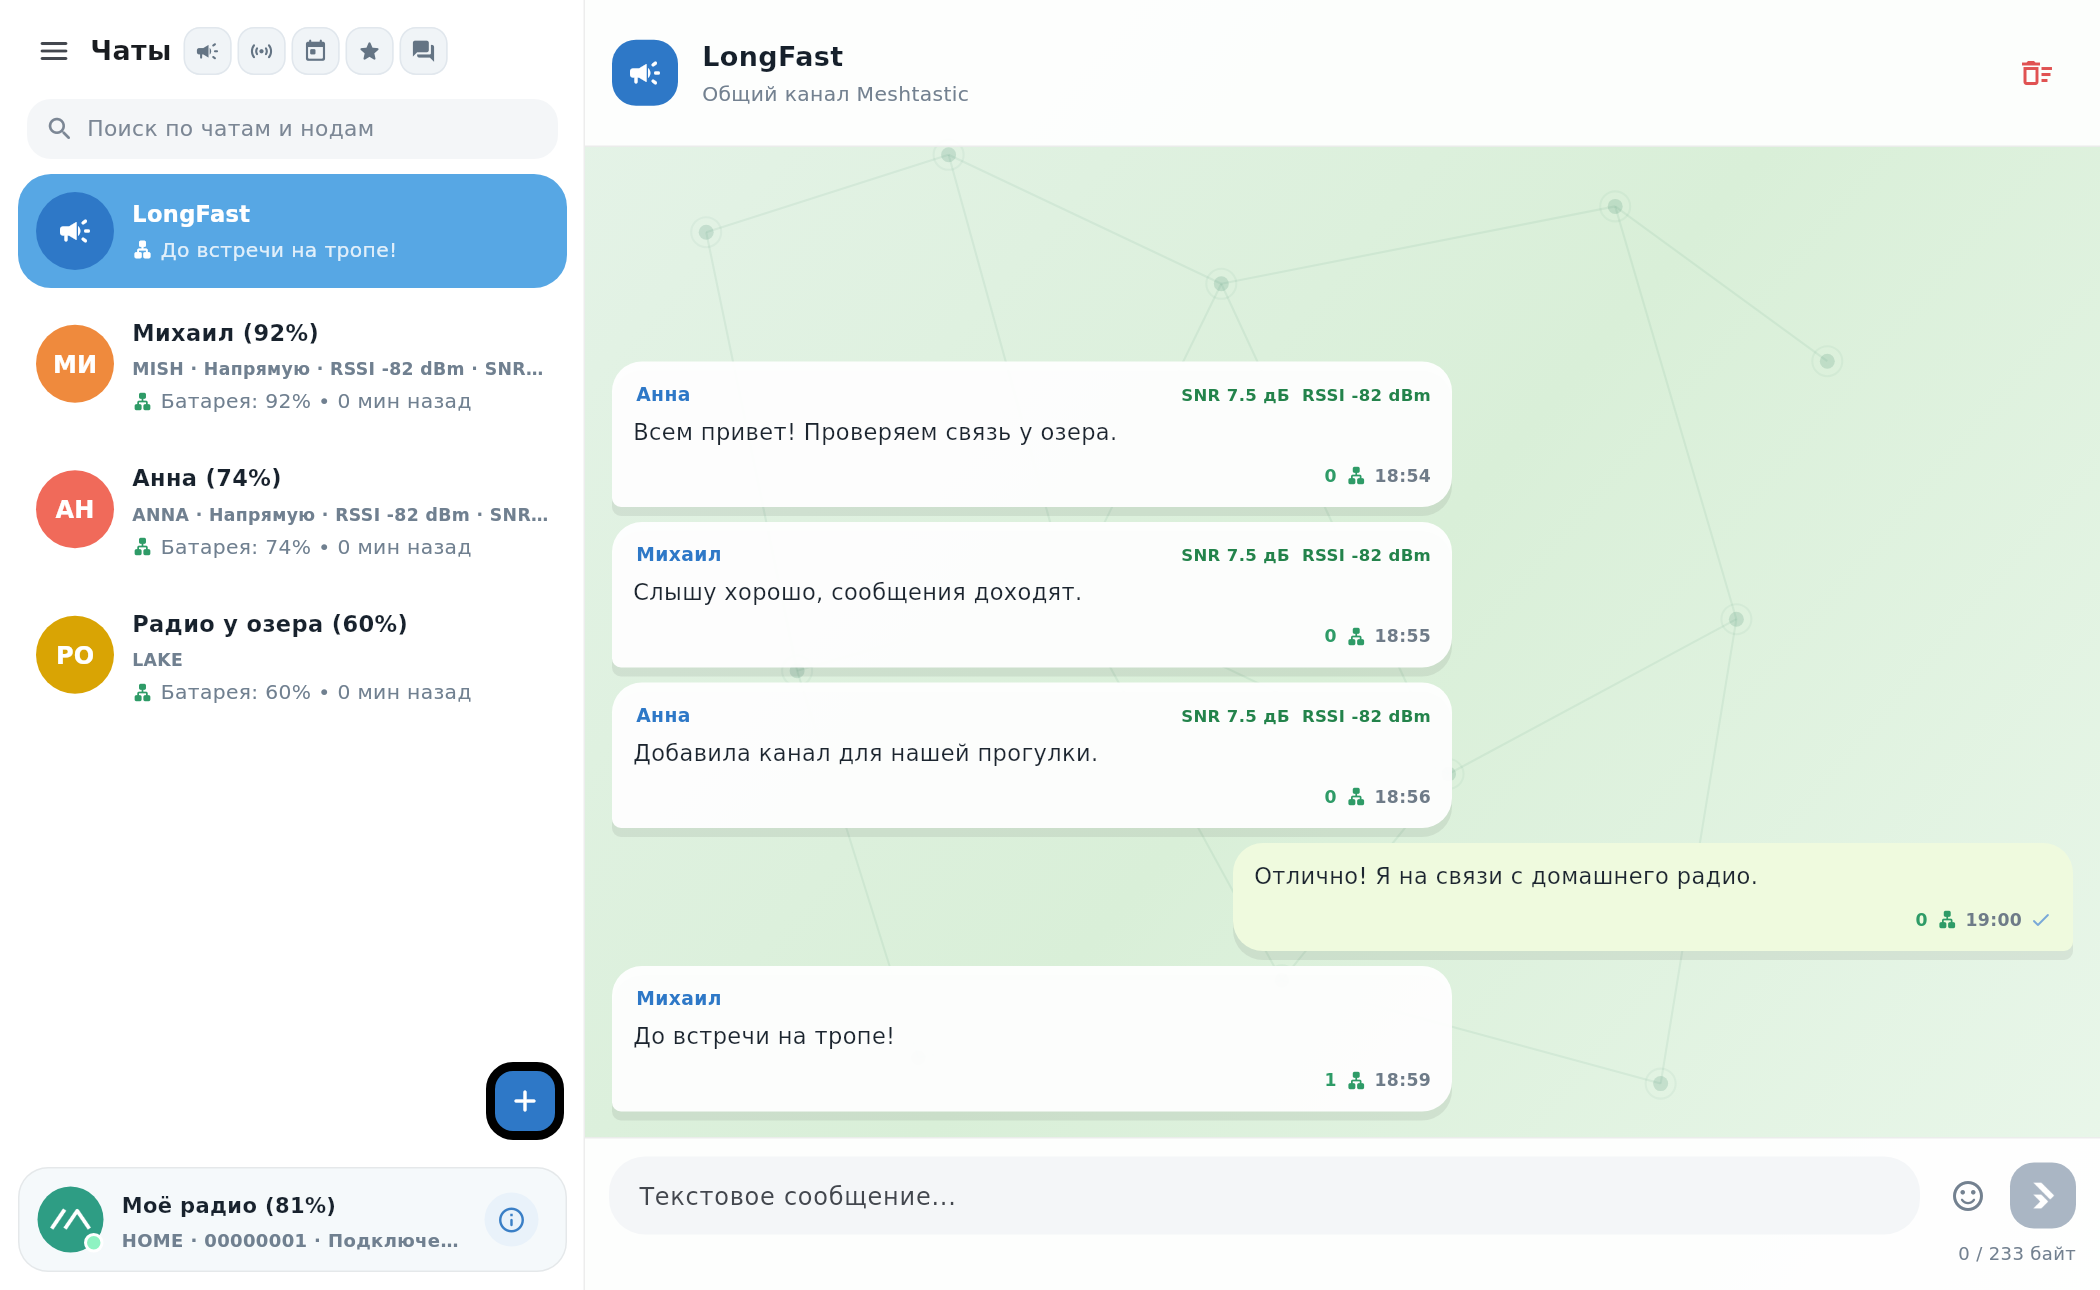Viewport: 2100px width, 1290px height.
Task: Click message 'Слышу хорошо, сообщения доходят.'
Action: click(1031, 595)
